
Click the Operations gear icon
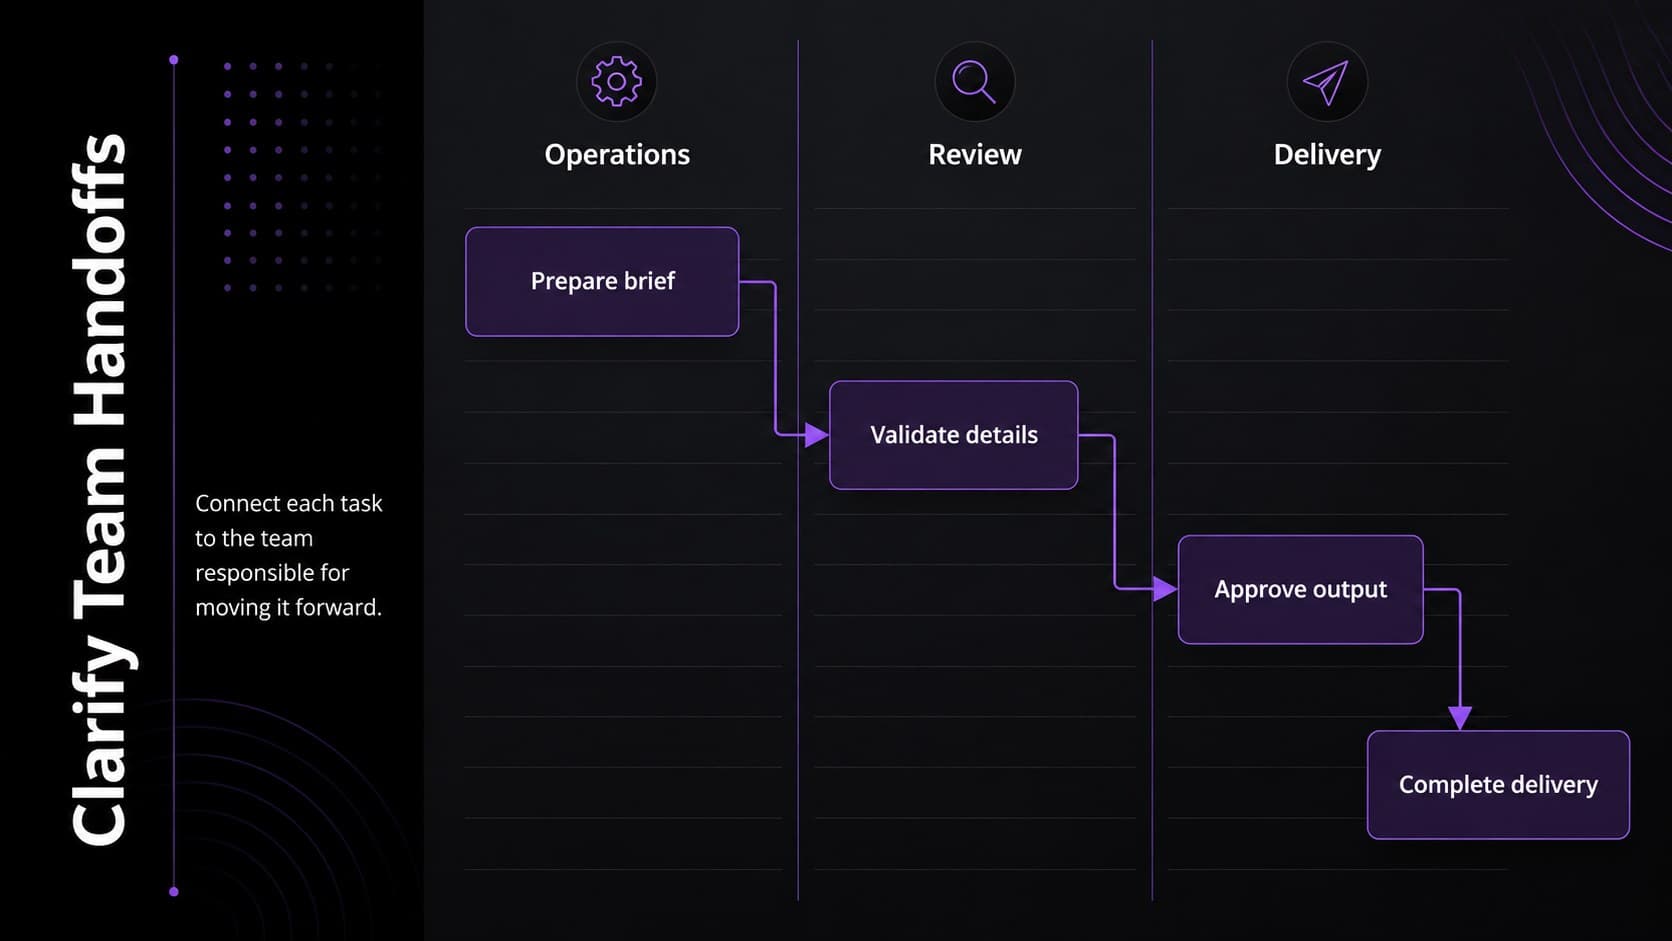(617, 81)
